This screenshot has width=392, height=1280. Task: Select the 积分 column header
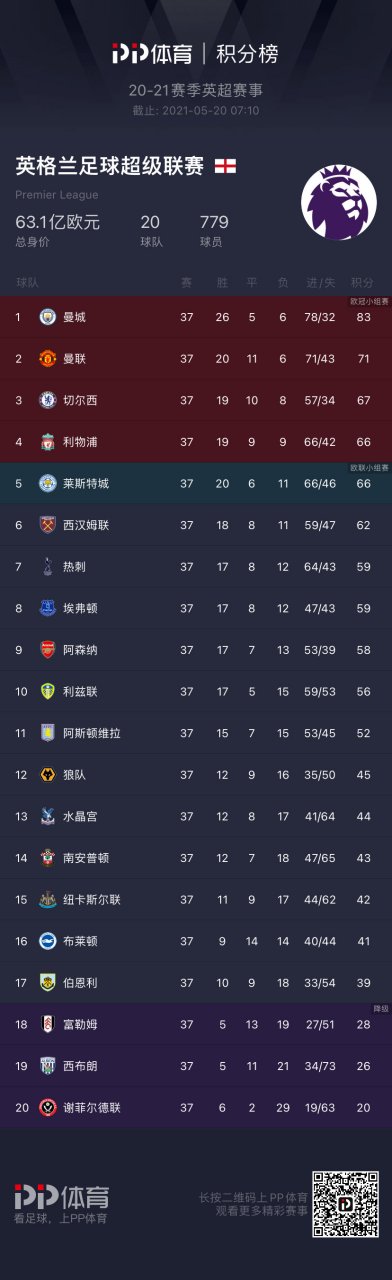[x=362, y=281]
